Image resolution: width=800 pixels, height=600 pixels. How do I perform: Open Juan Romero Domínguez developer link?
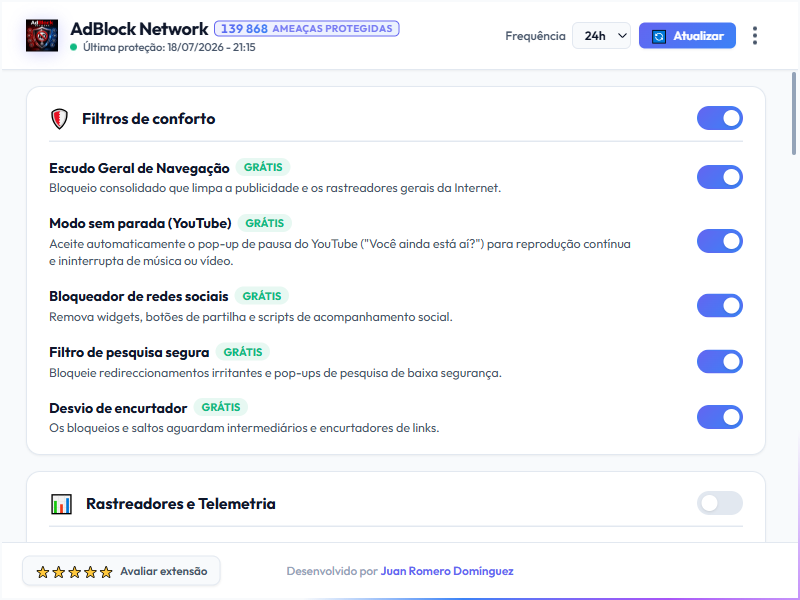point(447,571)
